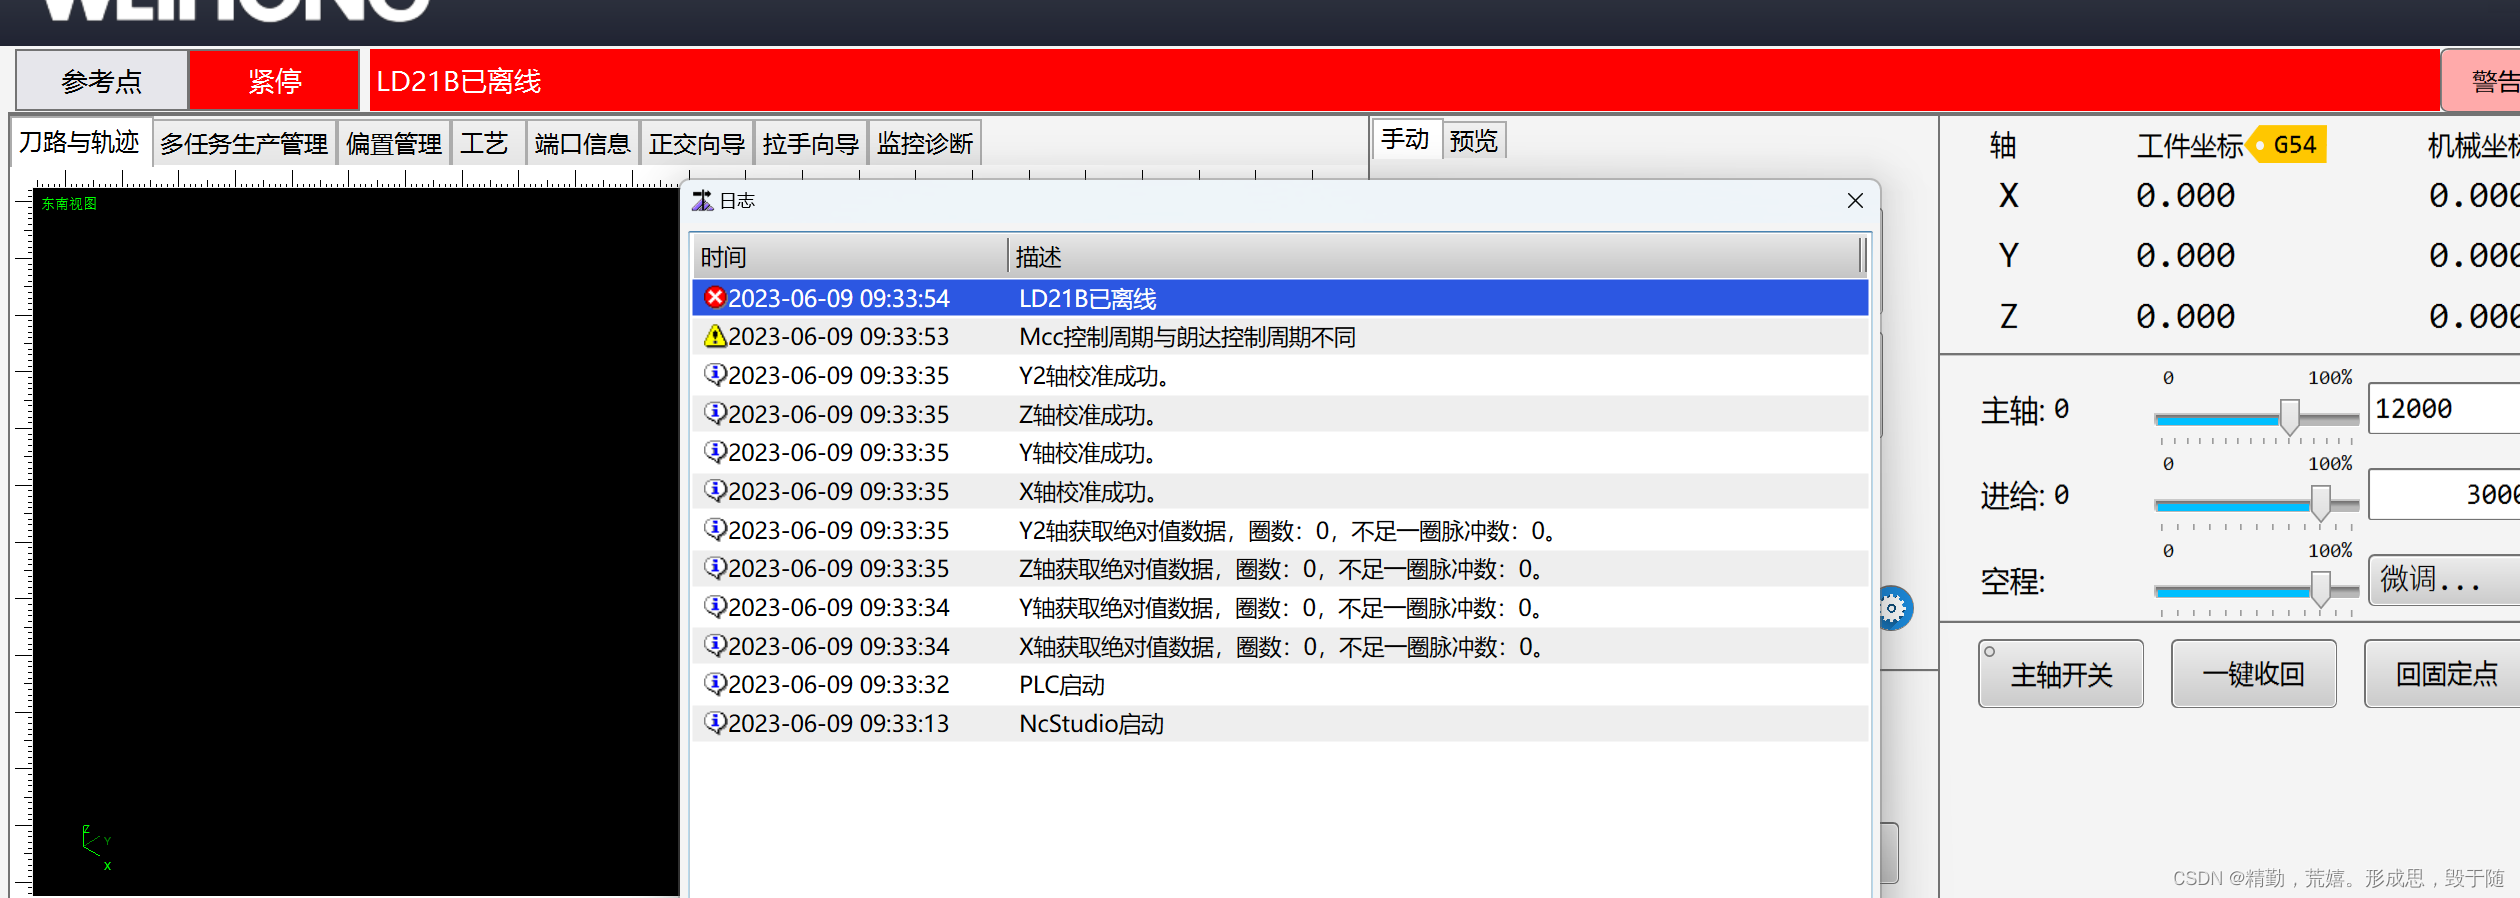
Task: Open the 监控诊断 tab
Action: click(x=925, y=144)
